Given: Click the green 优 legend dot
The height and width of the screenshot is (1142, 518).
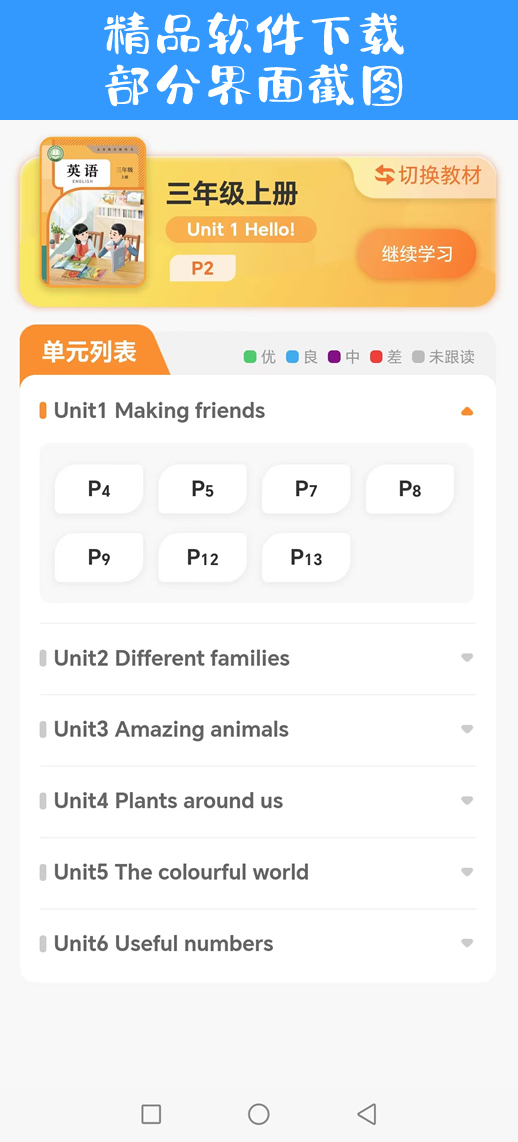Looking at the screenshot, I should (x=250, y=357).
